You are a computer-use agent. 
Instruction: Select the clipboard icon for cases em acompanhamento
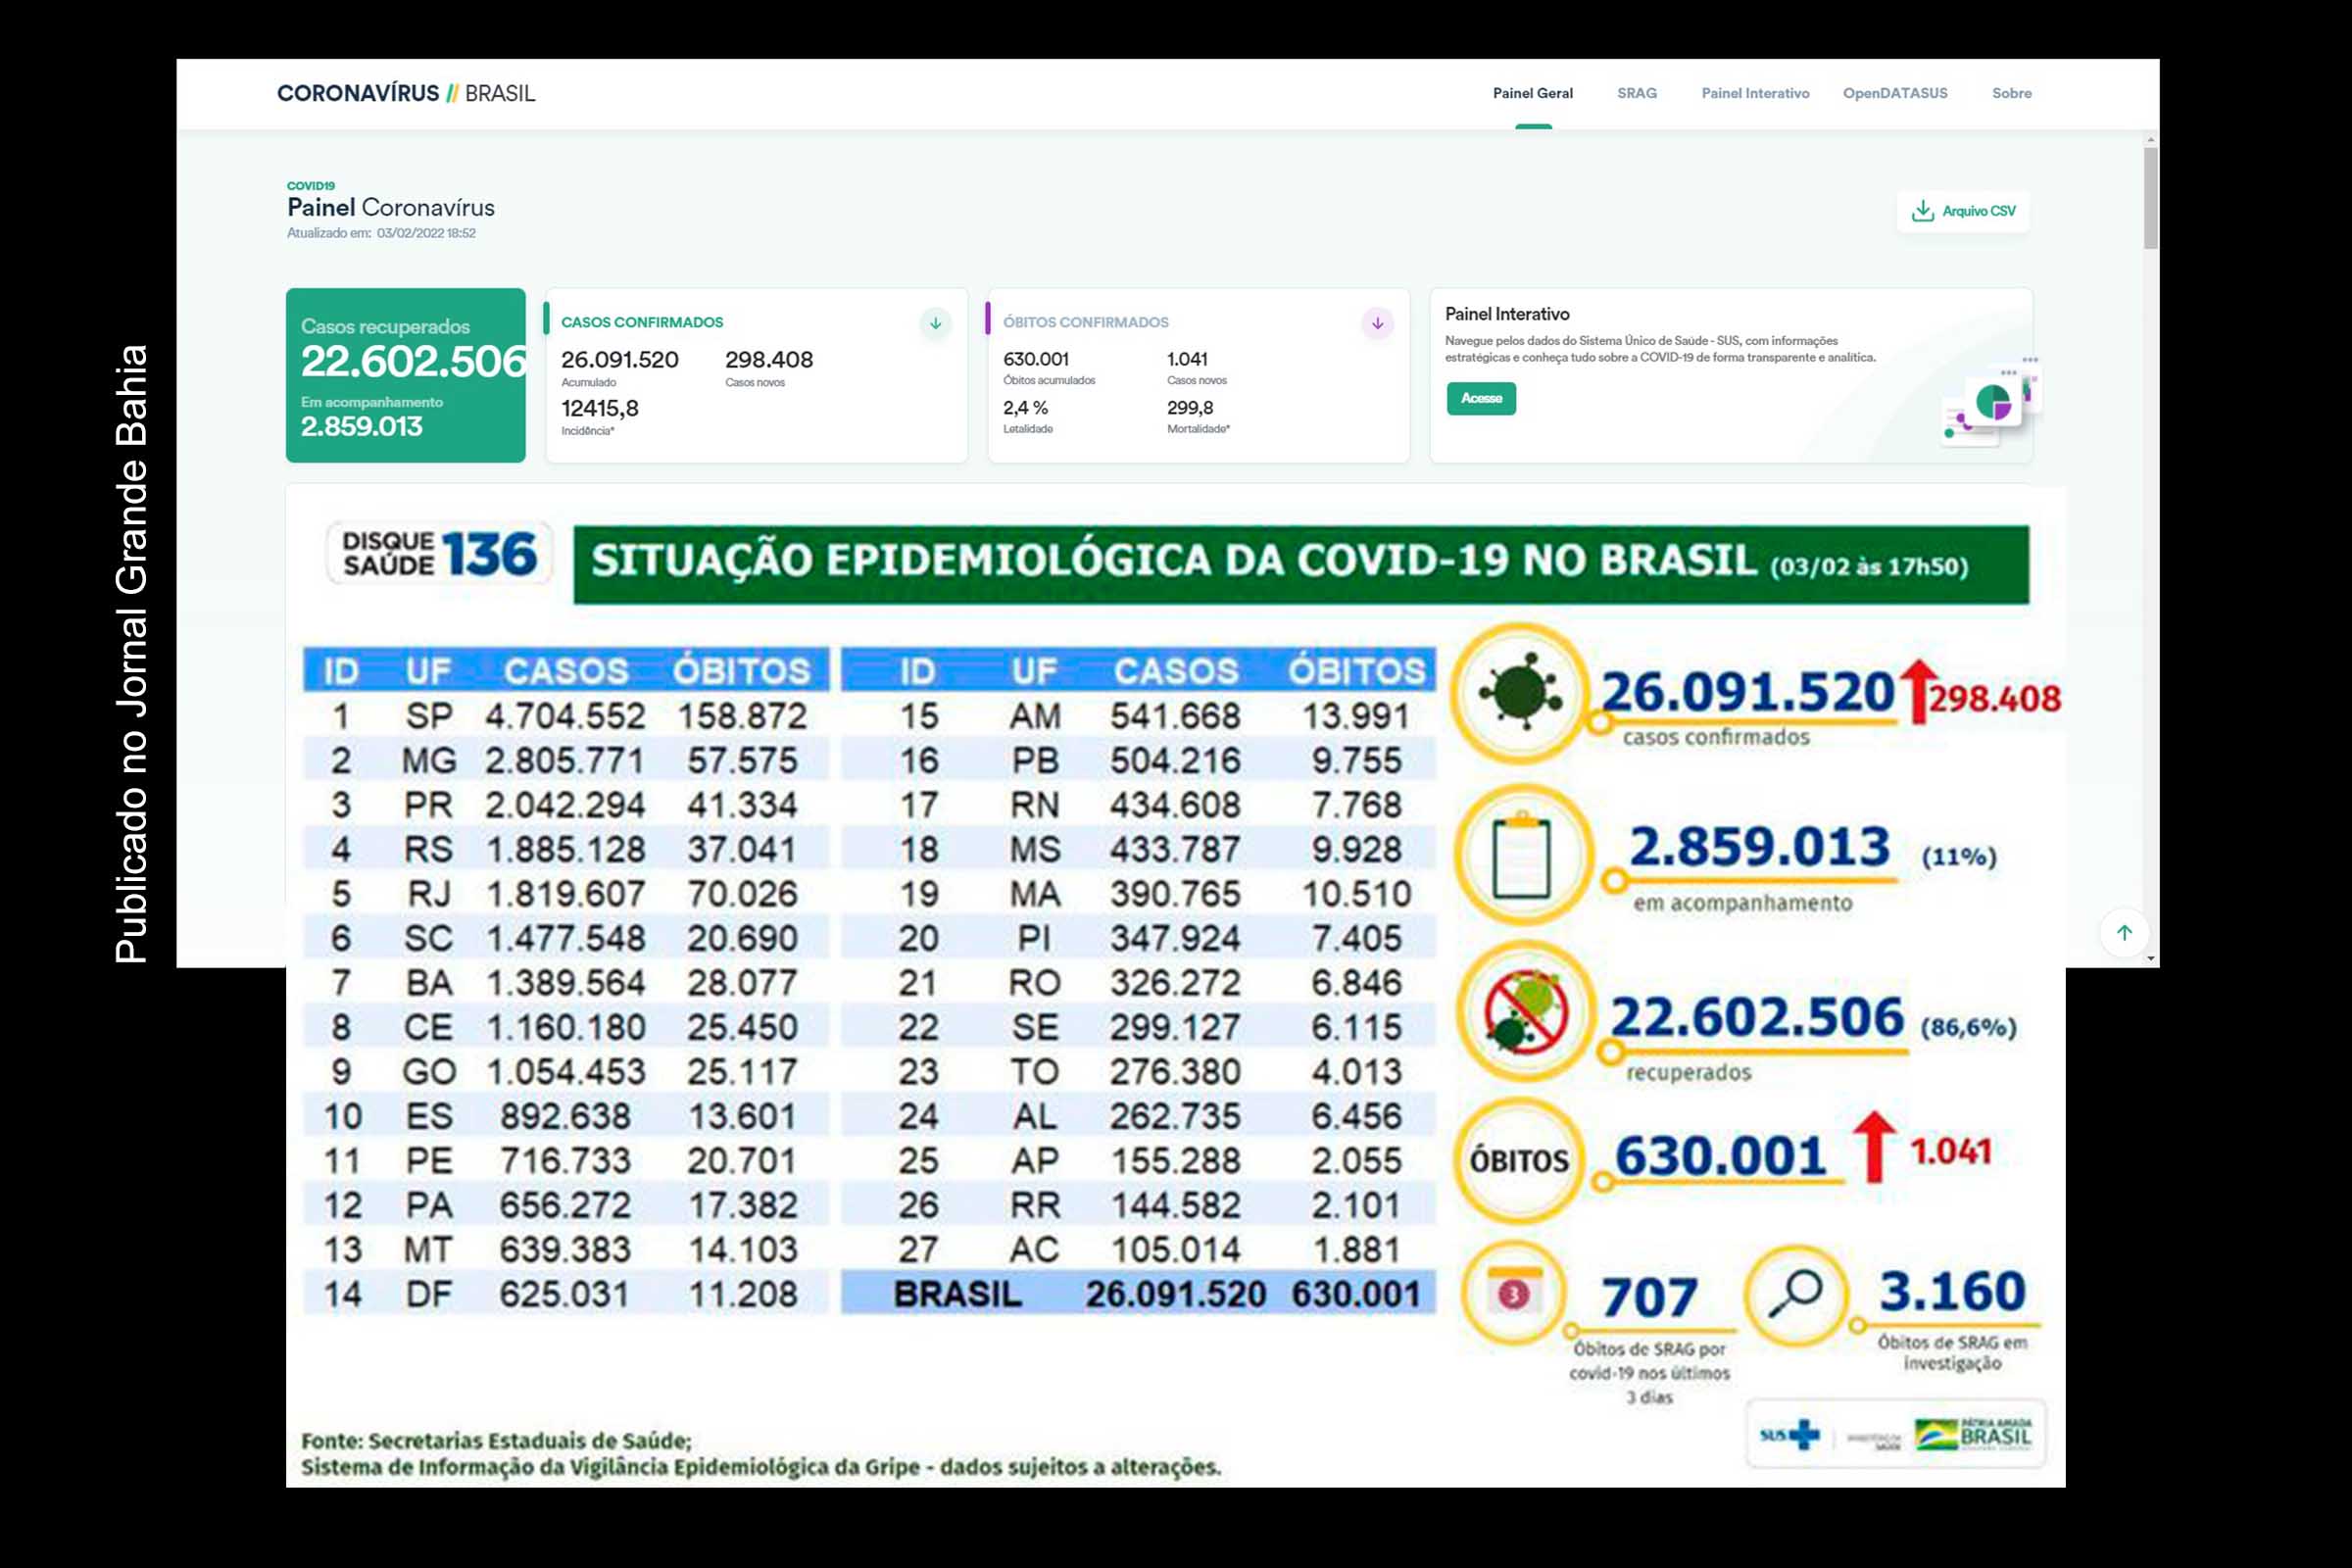[x=1521, y=855]
